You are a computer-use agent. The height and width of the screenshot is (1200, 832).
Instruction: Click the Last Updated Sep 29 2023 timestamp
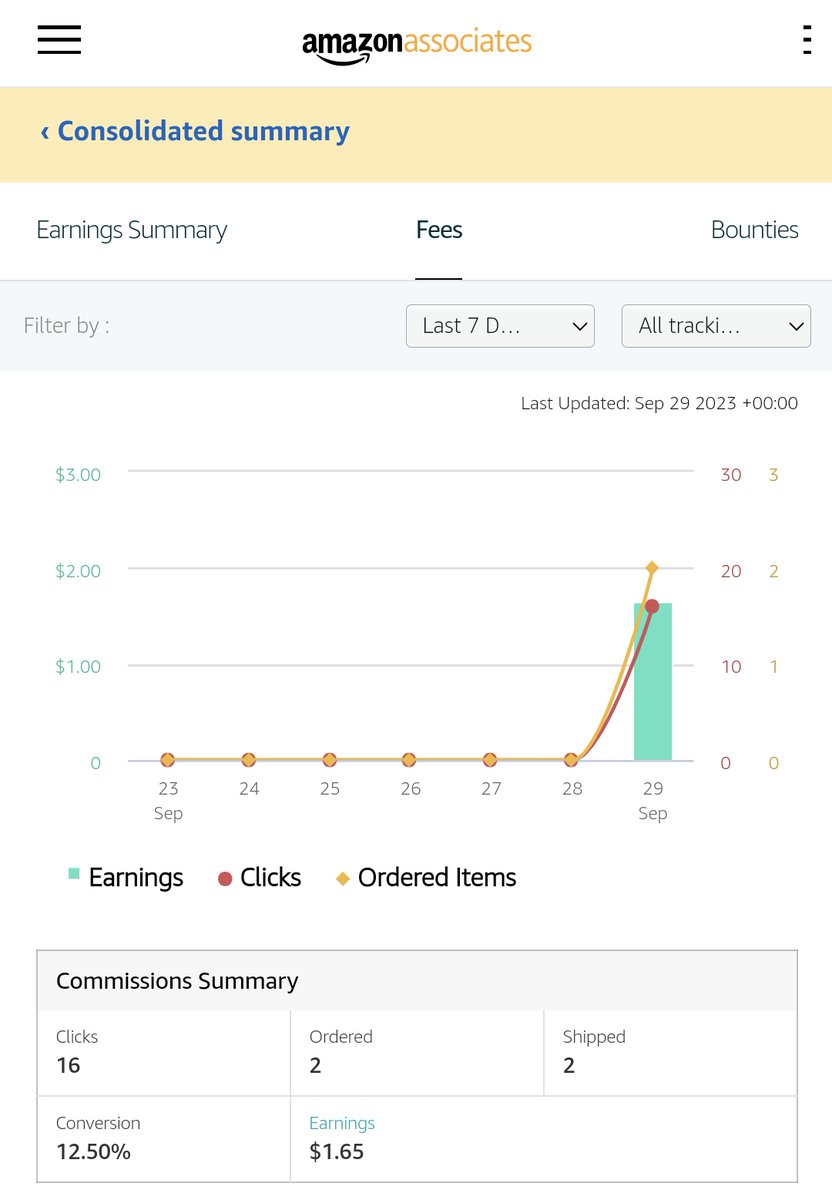pos(660,404)
